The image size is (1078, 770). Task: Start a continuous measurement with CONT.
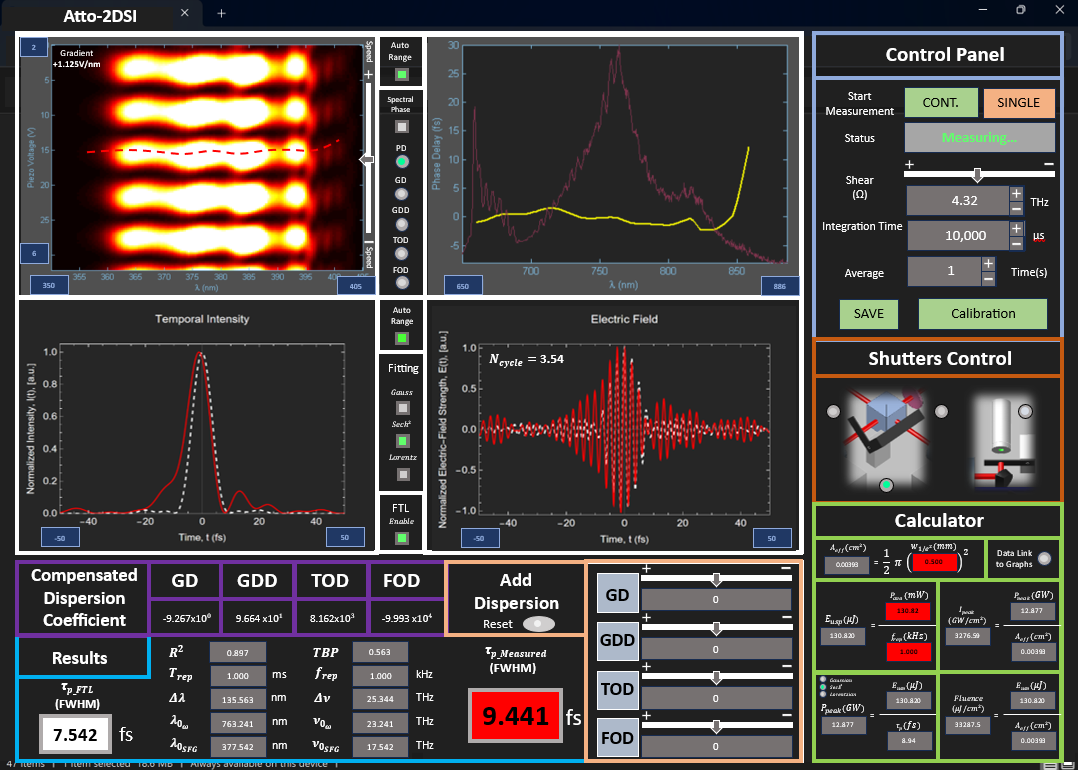coord(940,102)
